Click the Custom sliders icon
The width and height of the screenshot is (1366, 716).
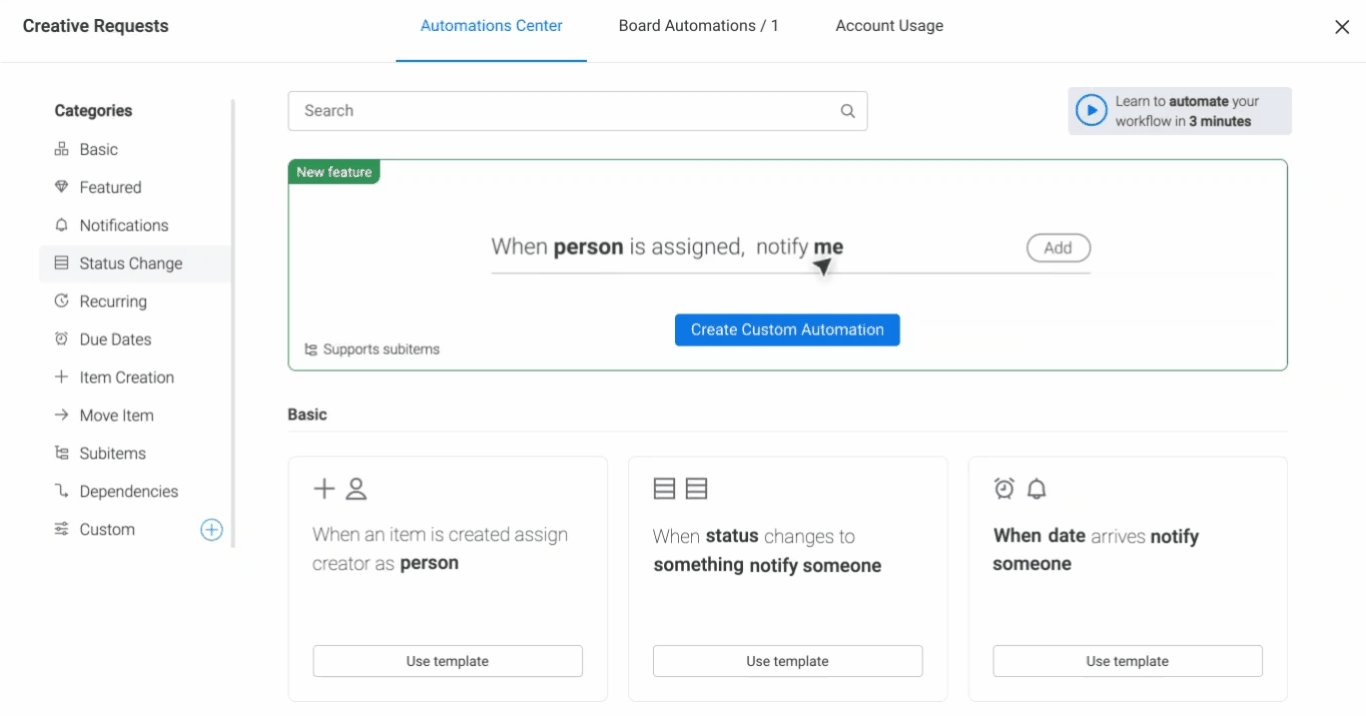pyautogui.click(x=61, y=529)
